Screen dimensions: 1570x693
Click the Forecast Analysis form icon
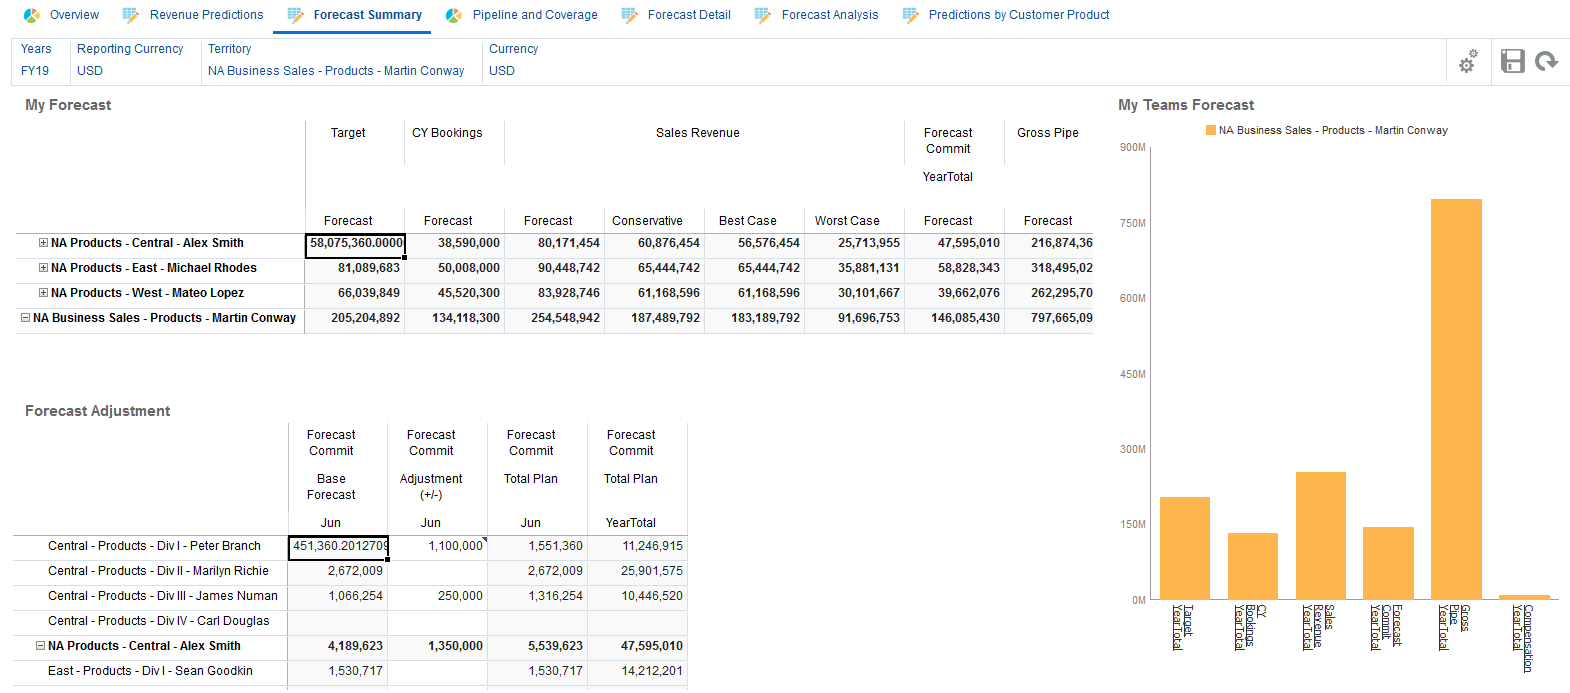coord(763,15)
